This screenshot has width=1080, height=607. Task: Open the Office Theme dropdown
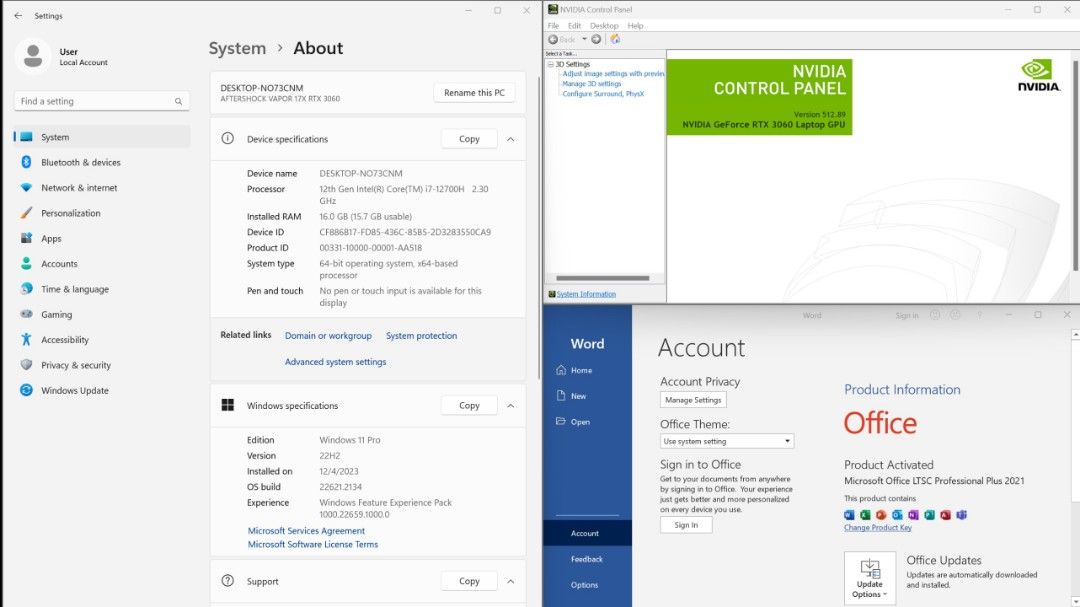pos(727,441)
